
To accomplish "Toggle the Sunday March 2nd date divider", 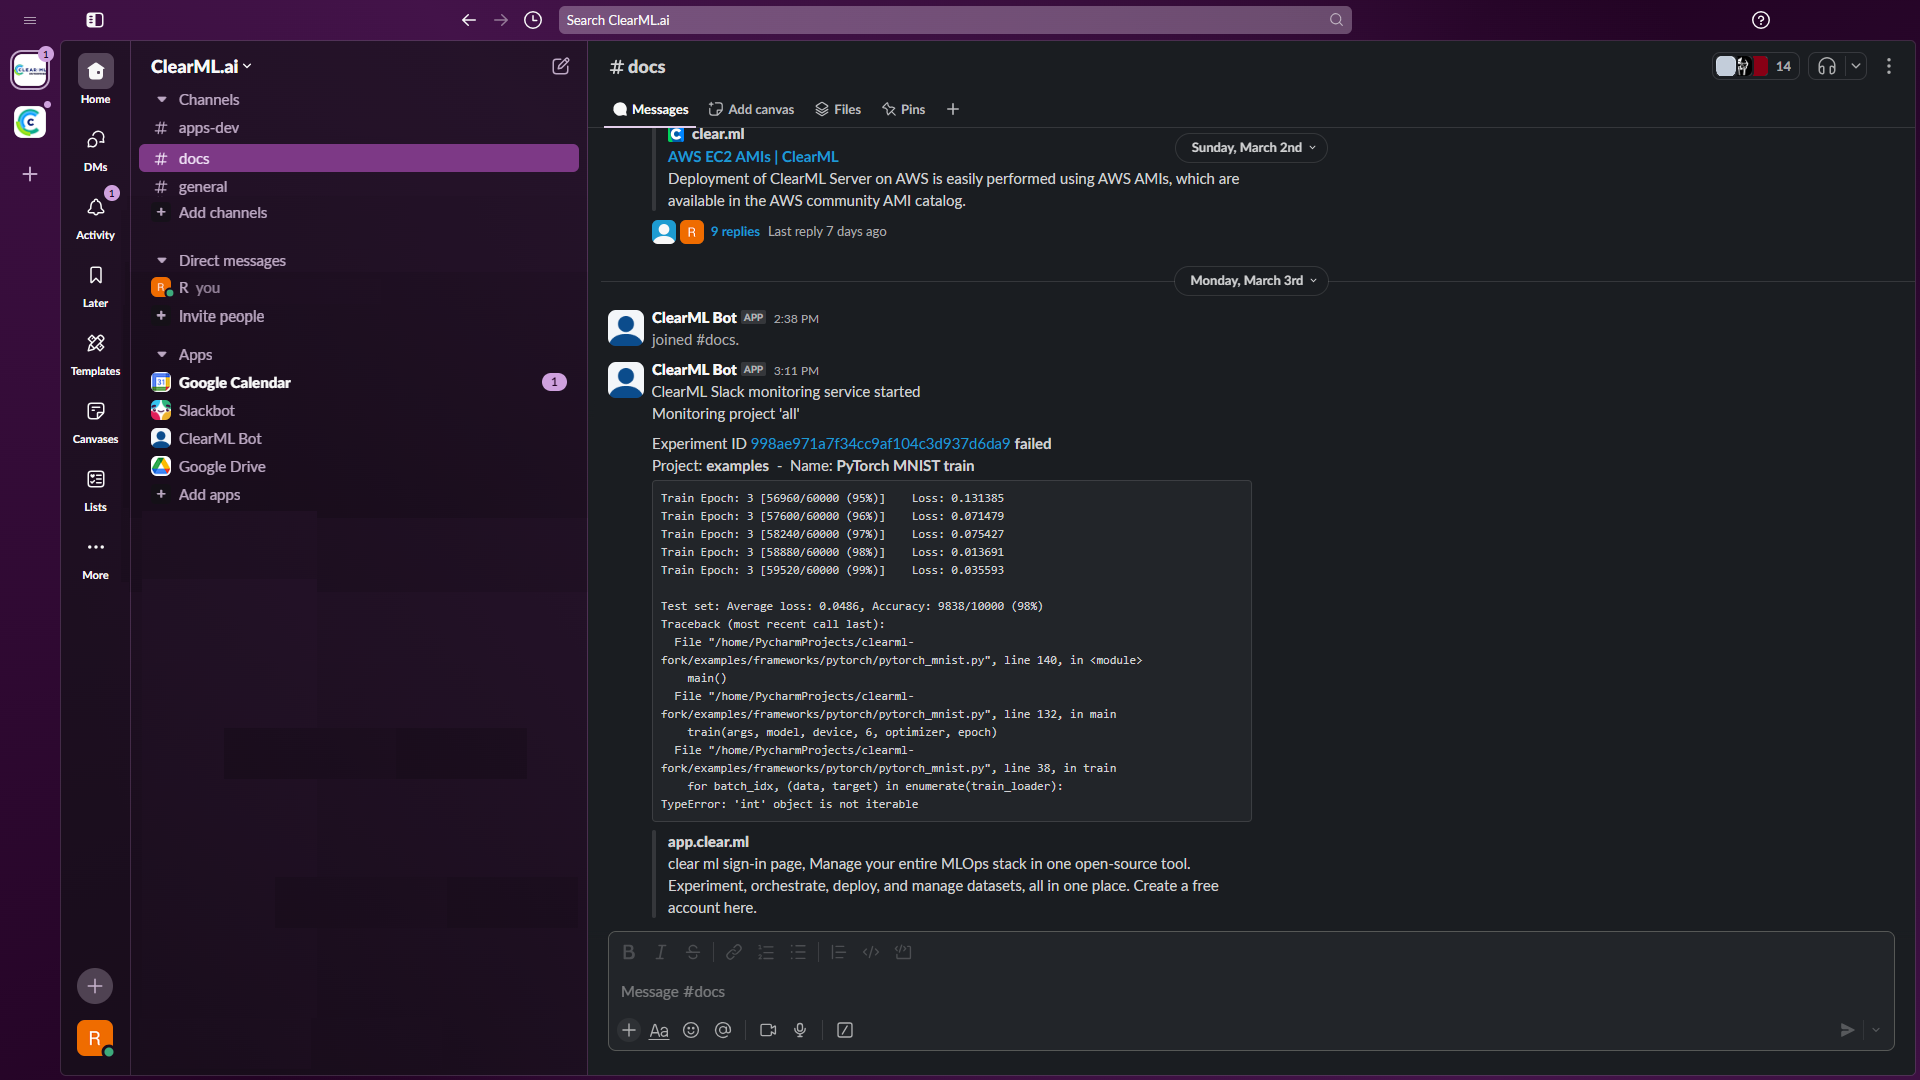I will point(1251,146).
